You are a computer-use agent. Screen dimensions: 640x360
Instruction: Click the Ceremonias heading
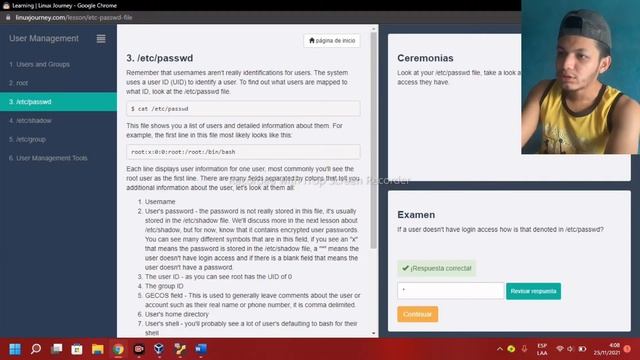click(425, 58)
